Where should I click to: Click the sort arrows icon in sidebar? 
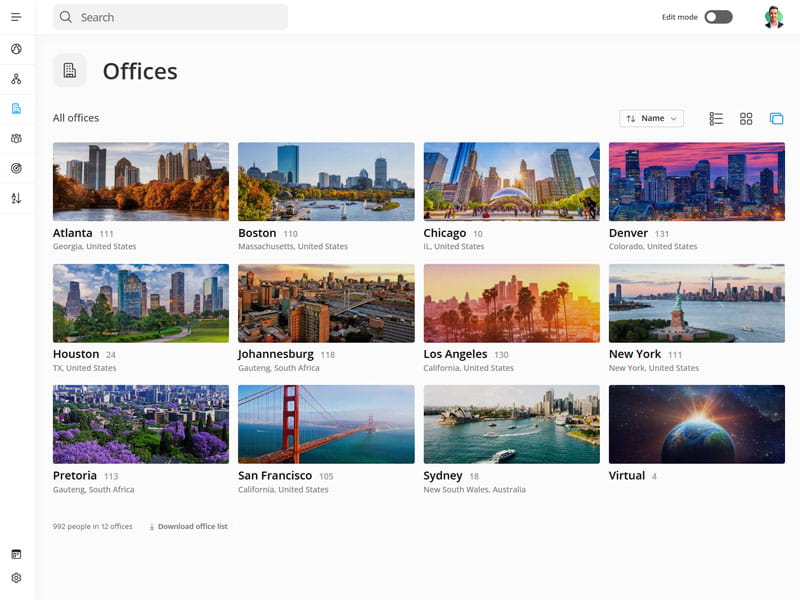[x=15, y=198]
